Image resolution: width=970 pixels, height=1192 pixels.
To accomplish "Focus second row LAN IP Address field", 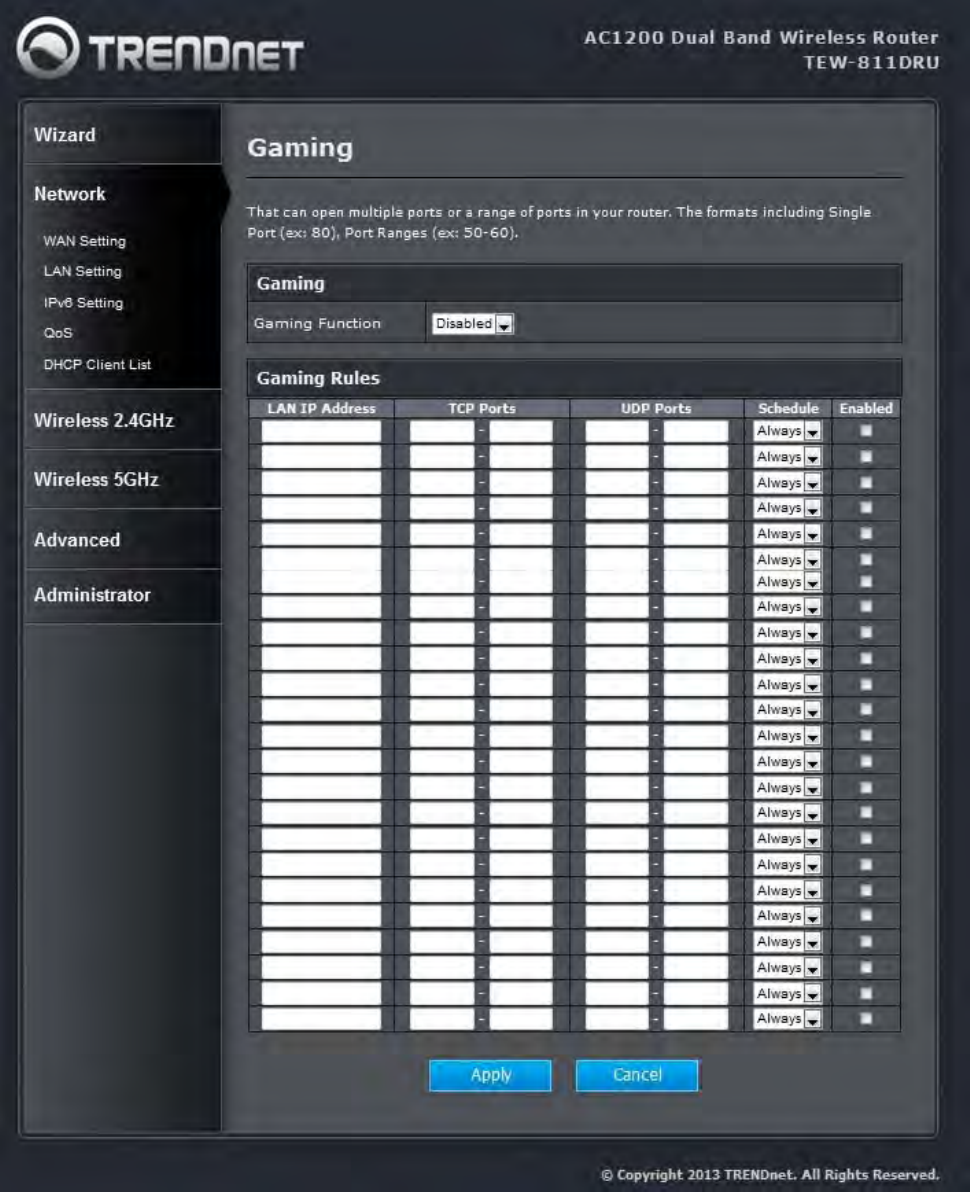I will (x=321, y=457).
